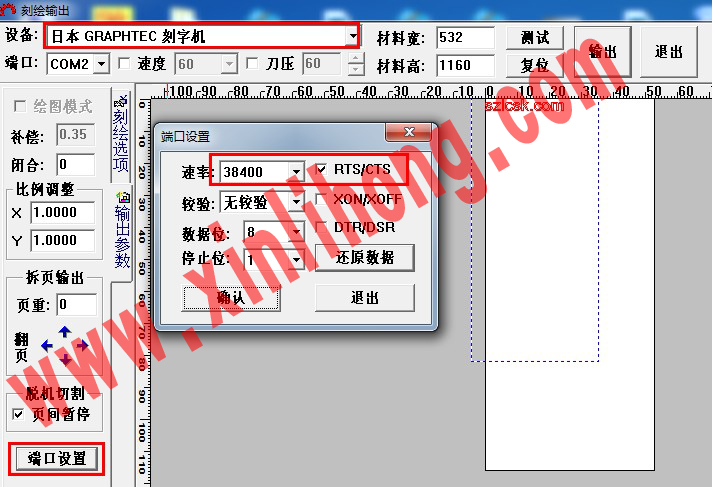Image resolution: width=712 pixels, height=487 pixels.
Task: Enable the 速度 checkbox
Action: click(x=124, y=64)
